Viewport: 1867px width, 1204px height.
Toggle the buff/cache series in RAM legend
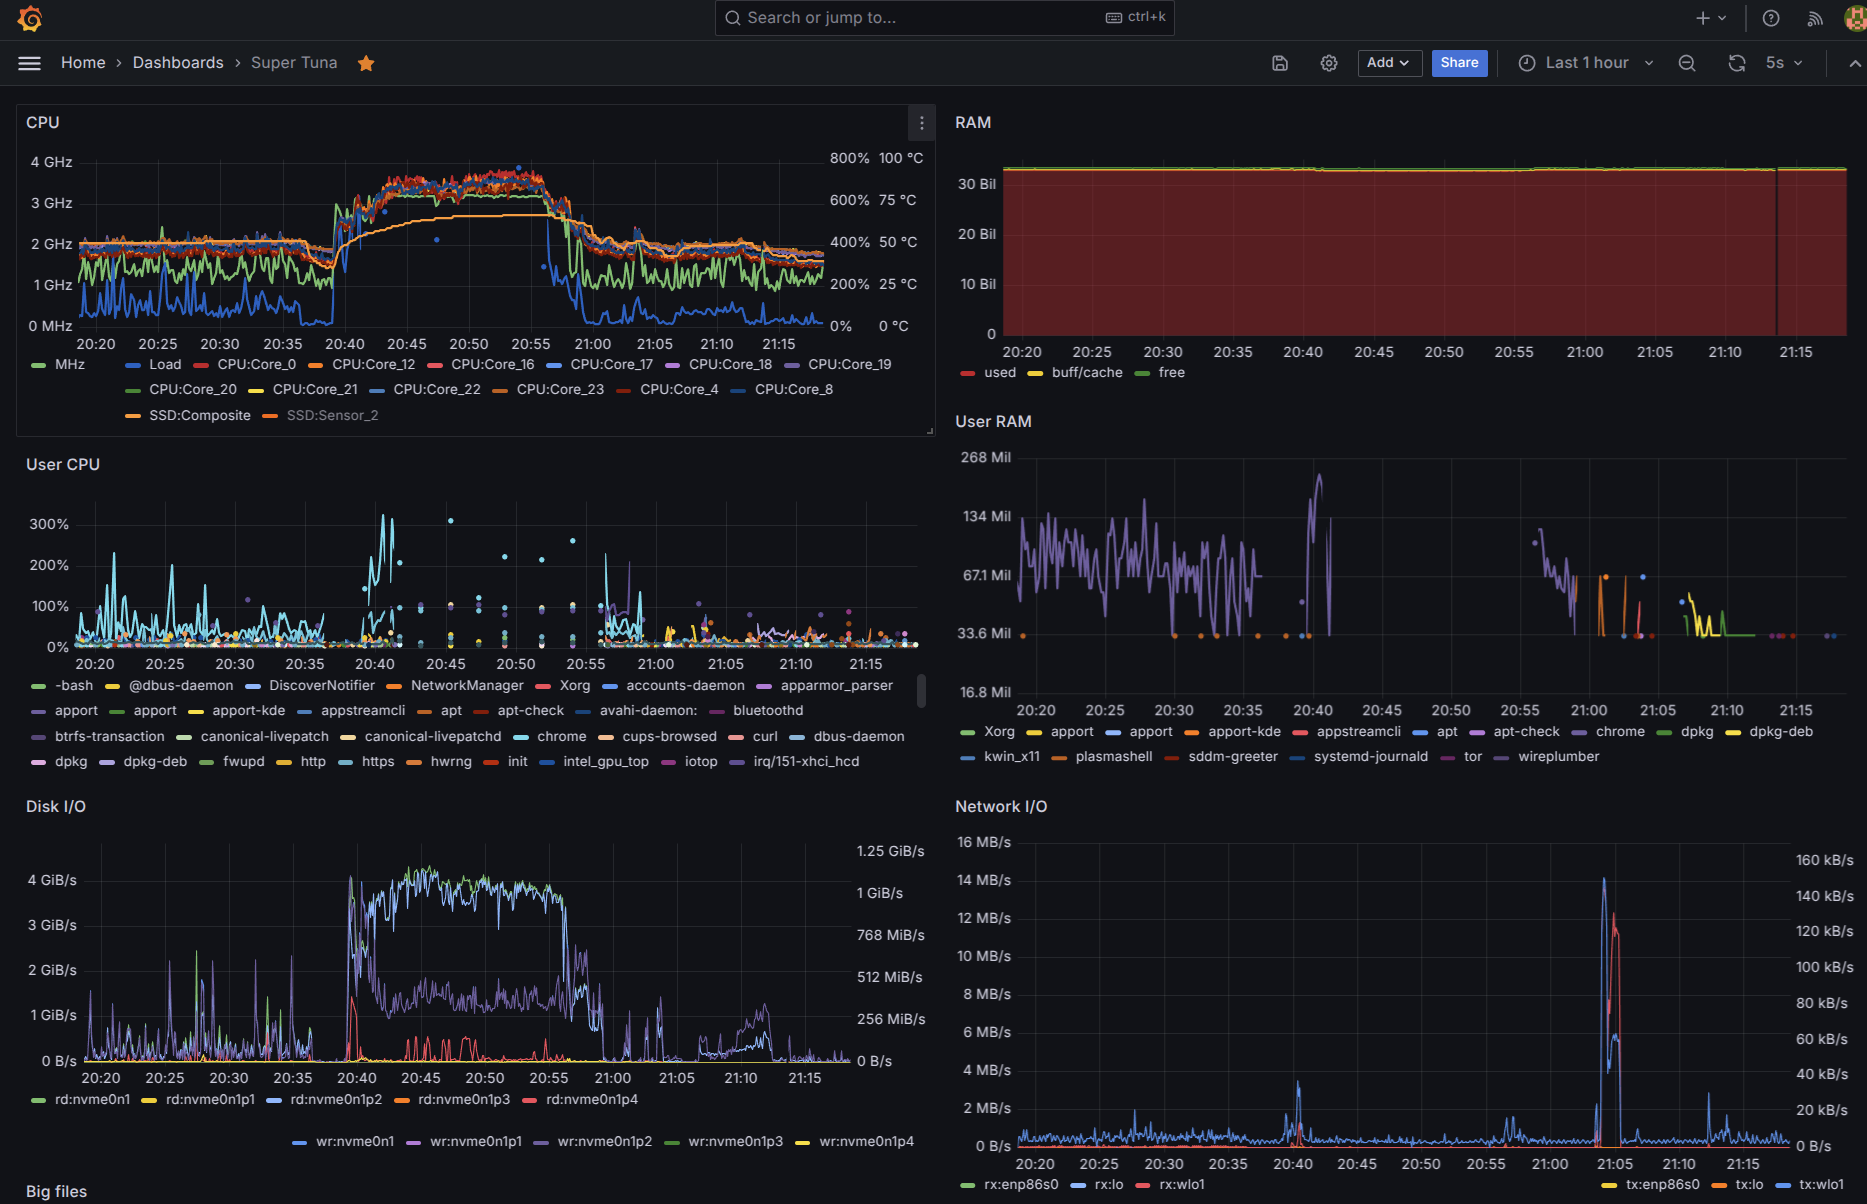click(x=1086, y=373)
